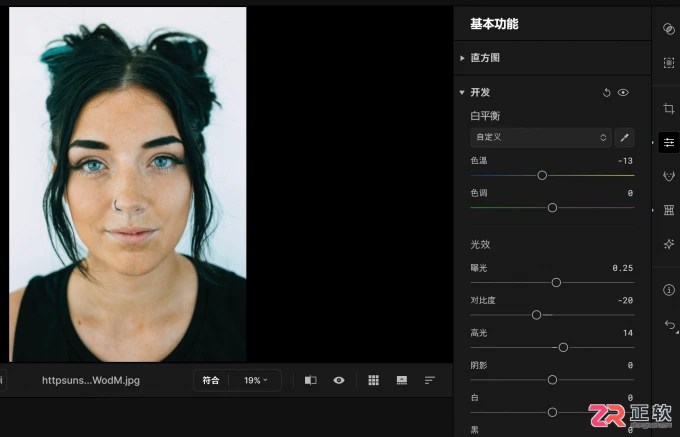This screenshot has width=680, height=437.
Task: Open the undo history arrow icon
Action: 670,324
